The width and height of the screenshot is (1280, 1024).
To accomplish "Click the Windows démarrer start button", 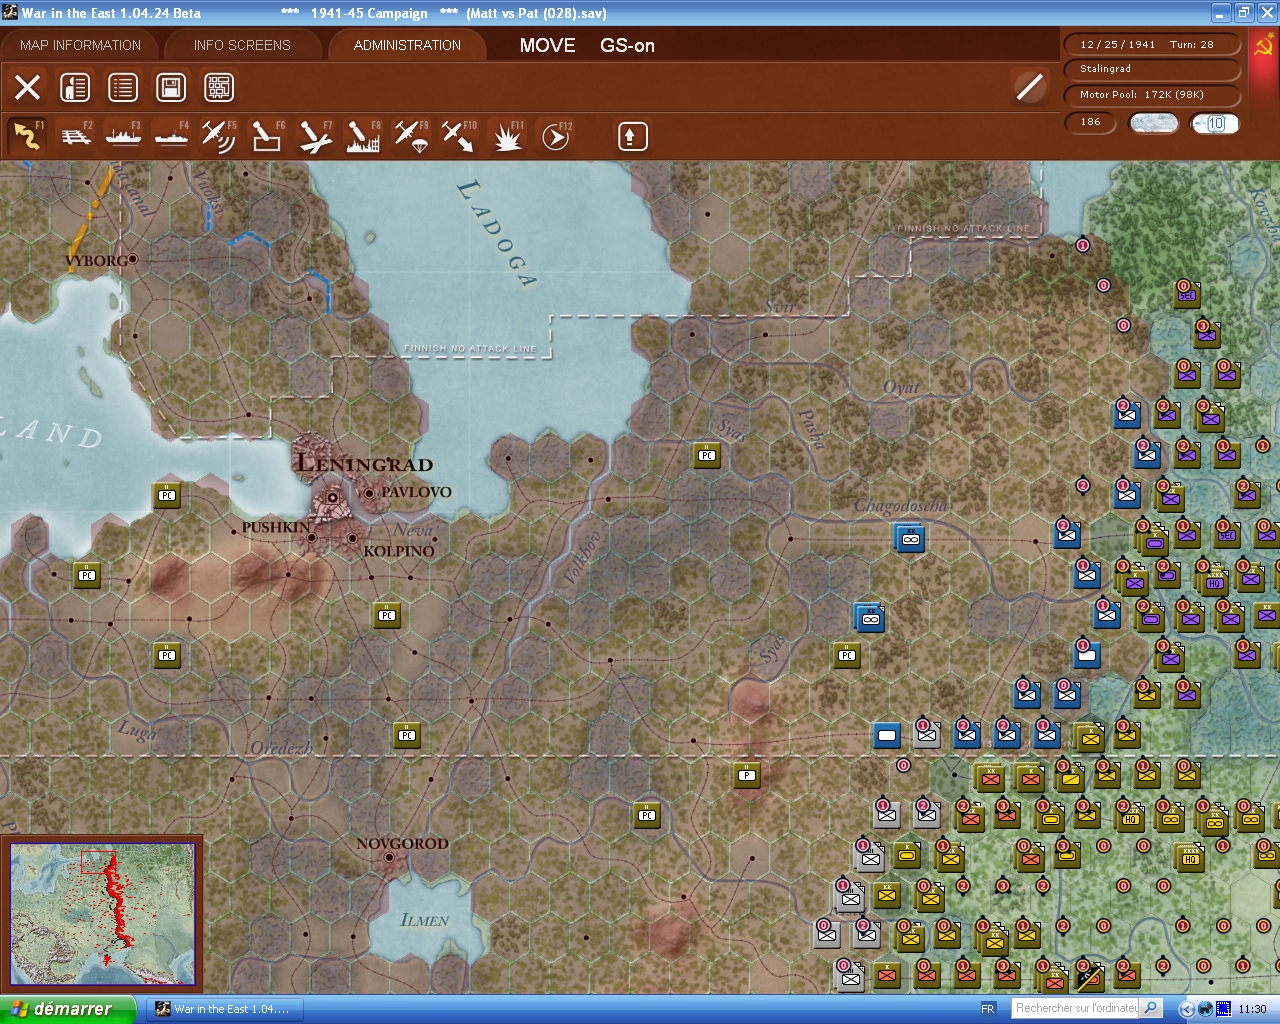I will pyautogui.click(x=67, y=1009).
